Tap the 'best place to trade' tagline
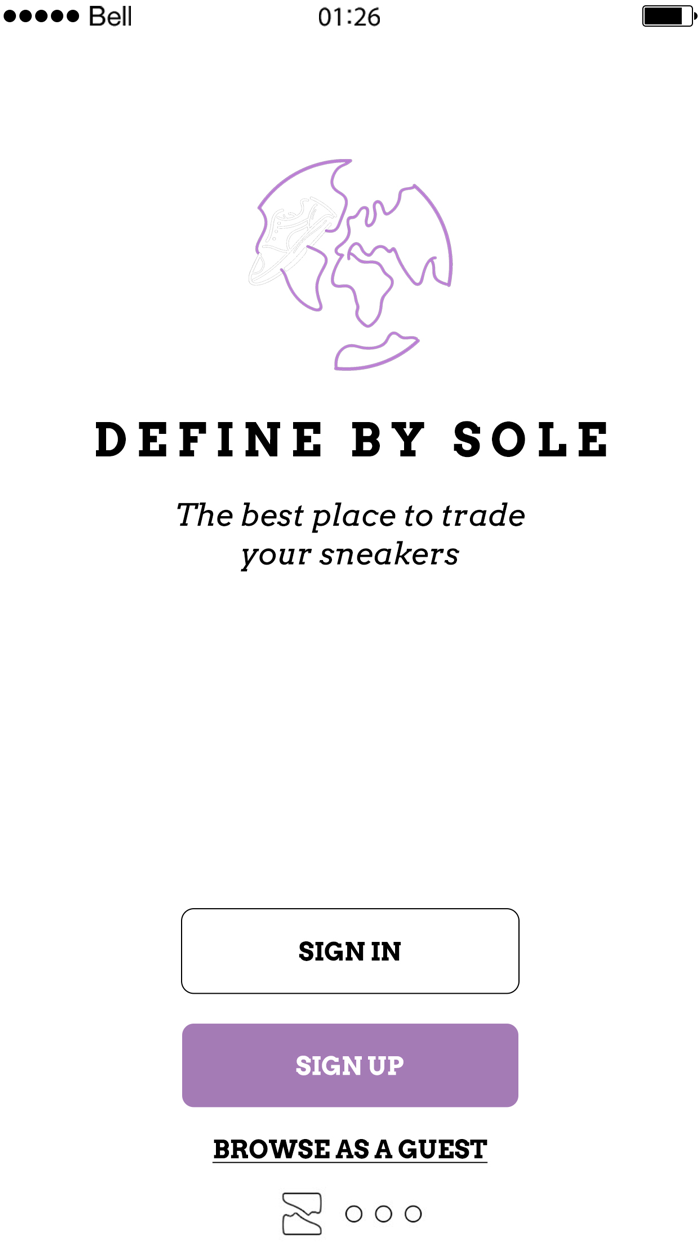This screenshot has height=1244, width=700. point(350,533)
